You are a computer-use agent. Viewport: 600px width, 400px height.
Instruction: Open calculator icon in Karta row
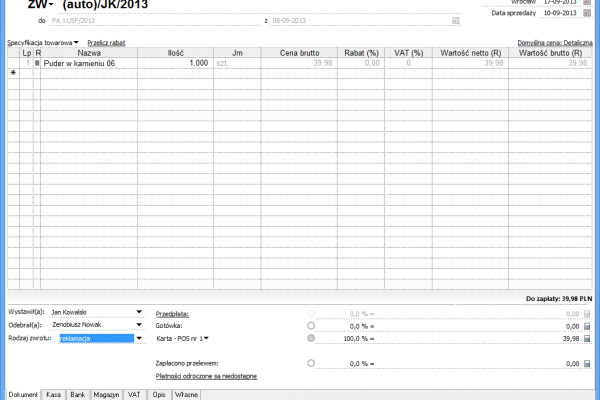(x=587, y=339)
